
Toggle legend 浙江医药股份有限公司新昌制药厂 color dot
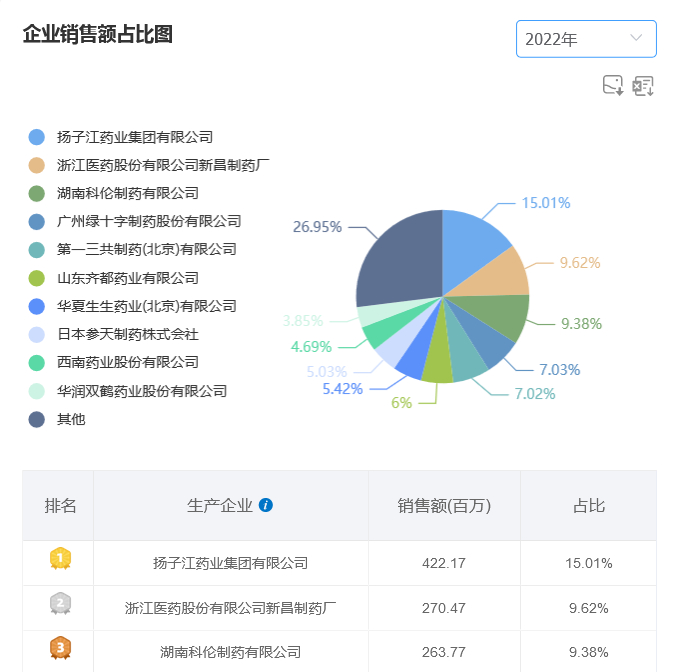point(37,165)
